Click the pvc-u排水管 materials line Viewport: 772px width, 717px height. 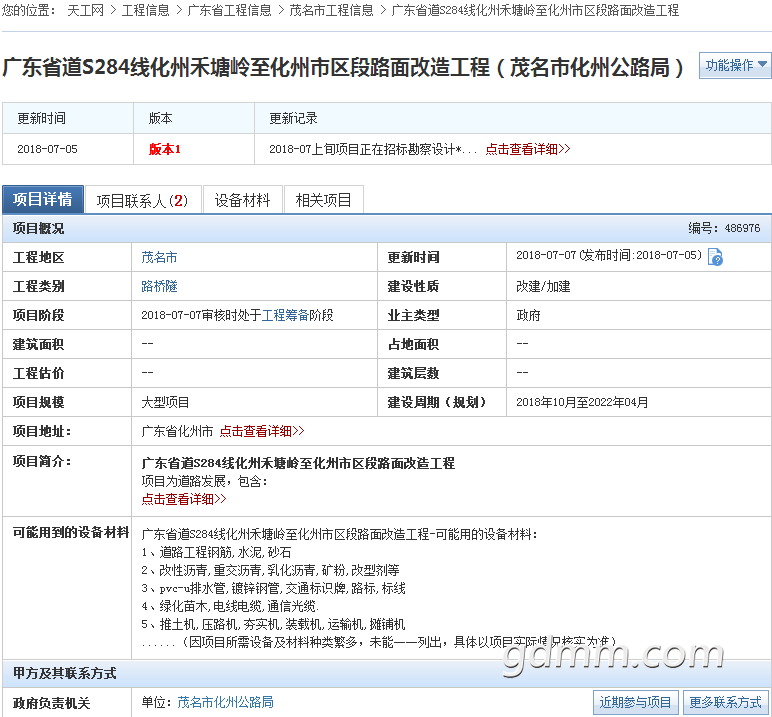tap(273, 588)
